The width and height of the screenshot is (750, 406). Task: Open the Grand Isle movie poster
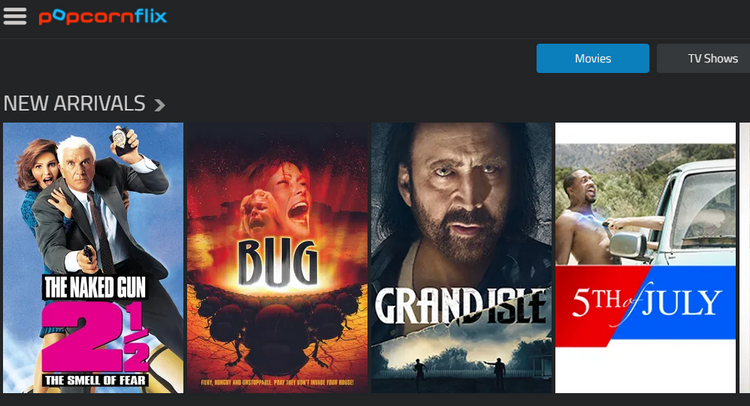pos(462,258)
